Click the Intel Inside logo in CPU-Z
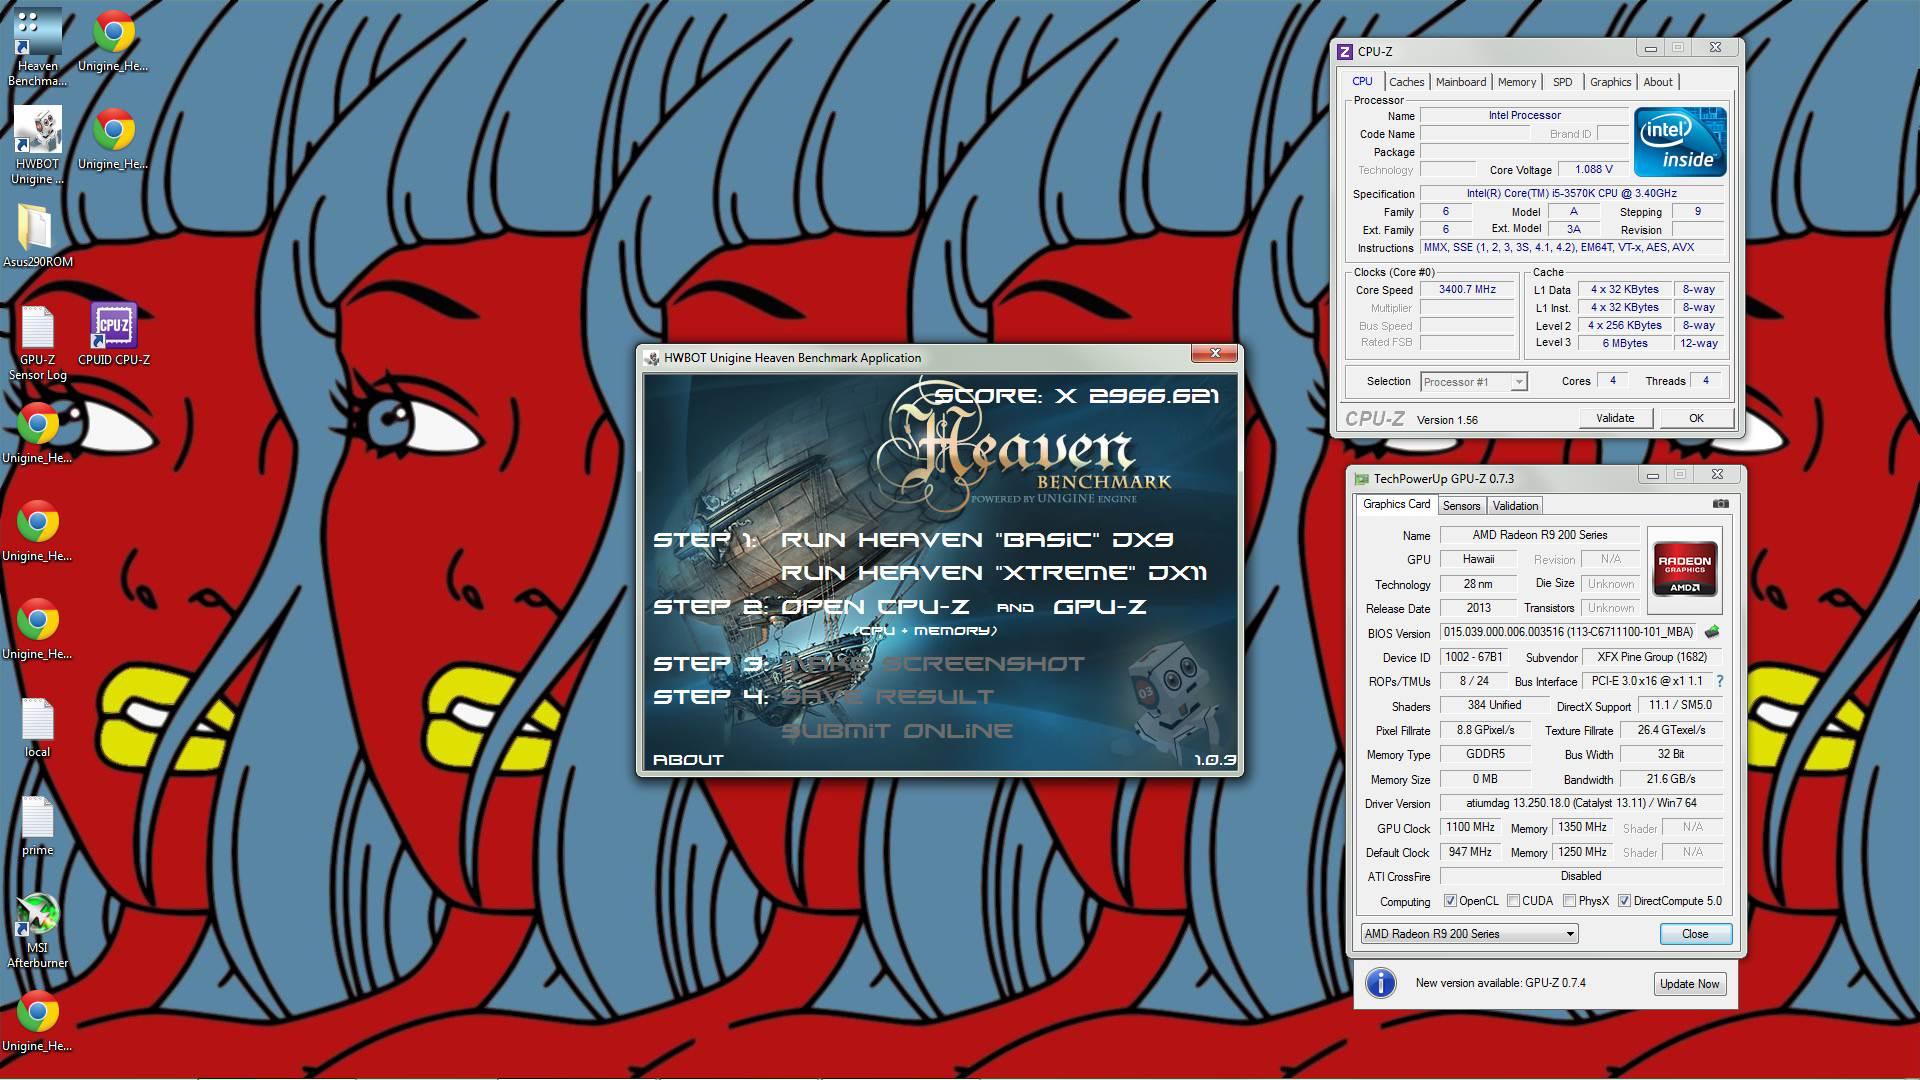The height and width of the screenshot is (1080, 1920). 1680,142
